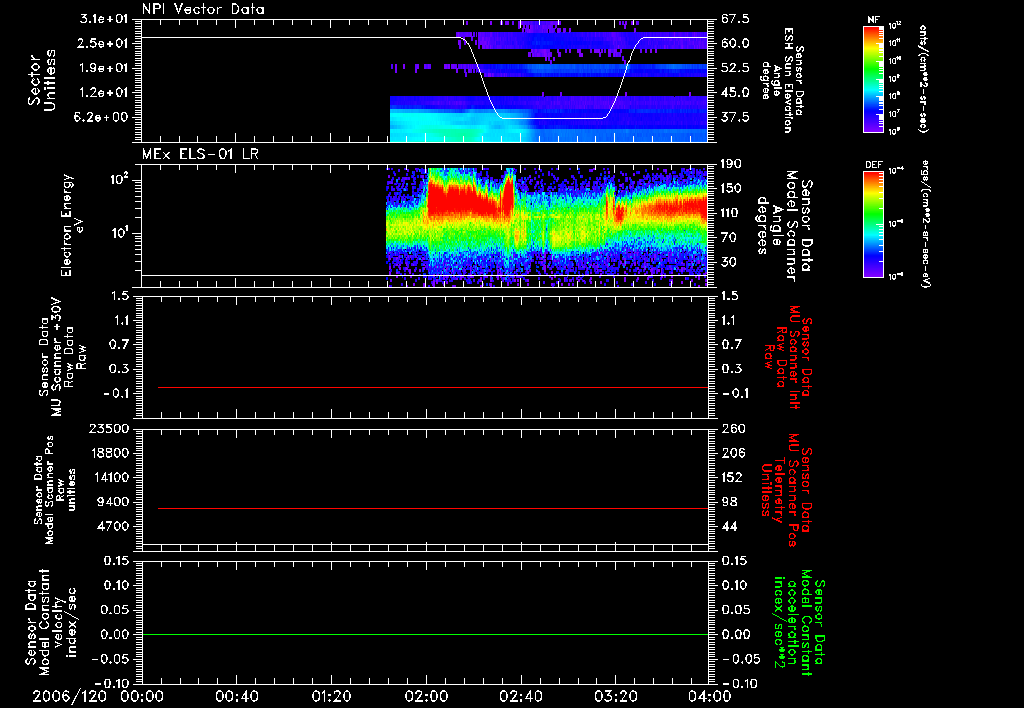Click the "37.5" sun elevation tick label
This screenshot has width=1024, height=708.
tap(735, 118)
